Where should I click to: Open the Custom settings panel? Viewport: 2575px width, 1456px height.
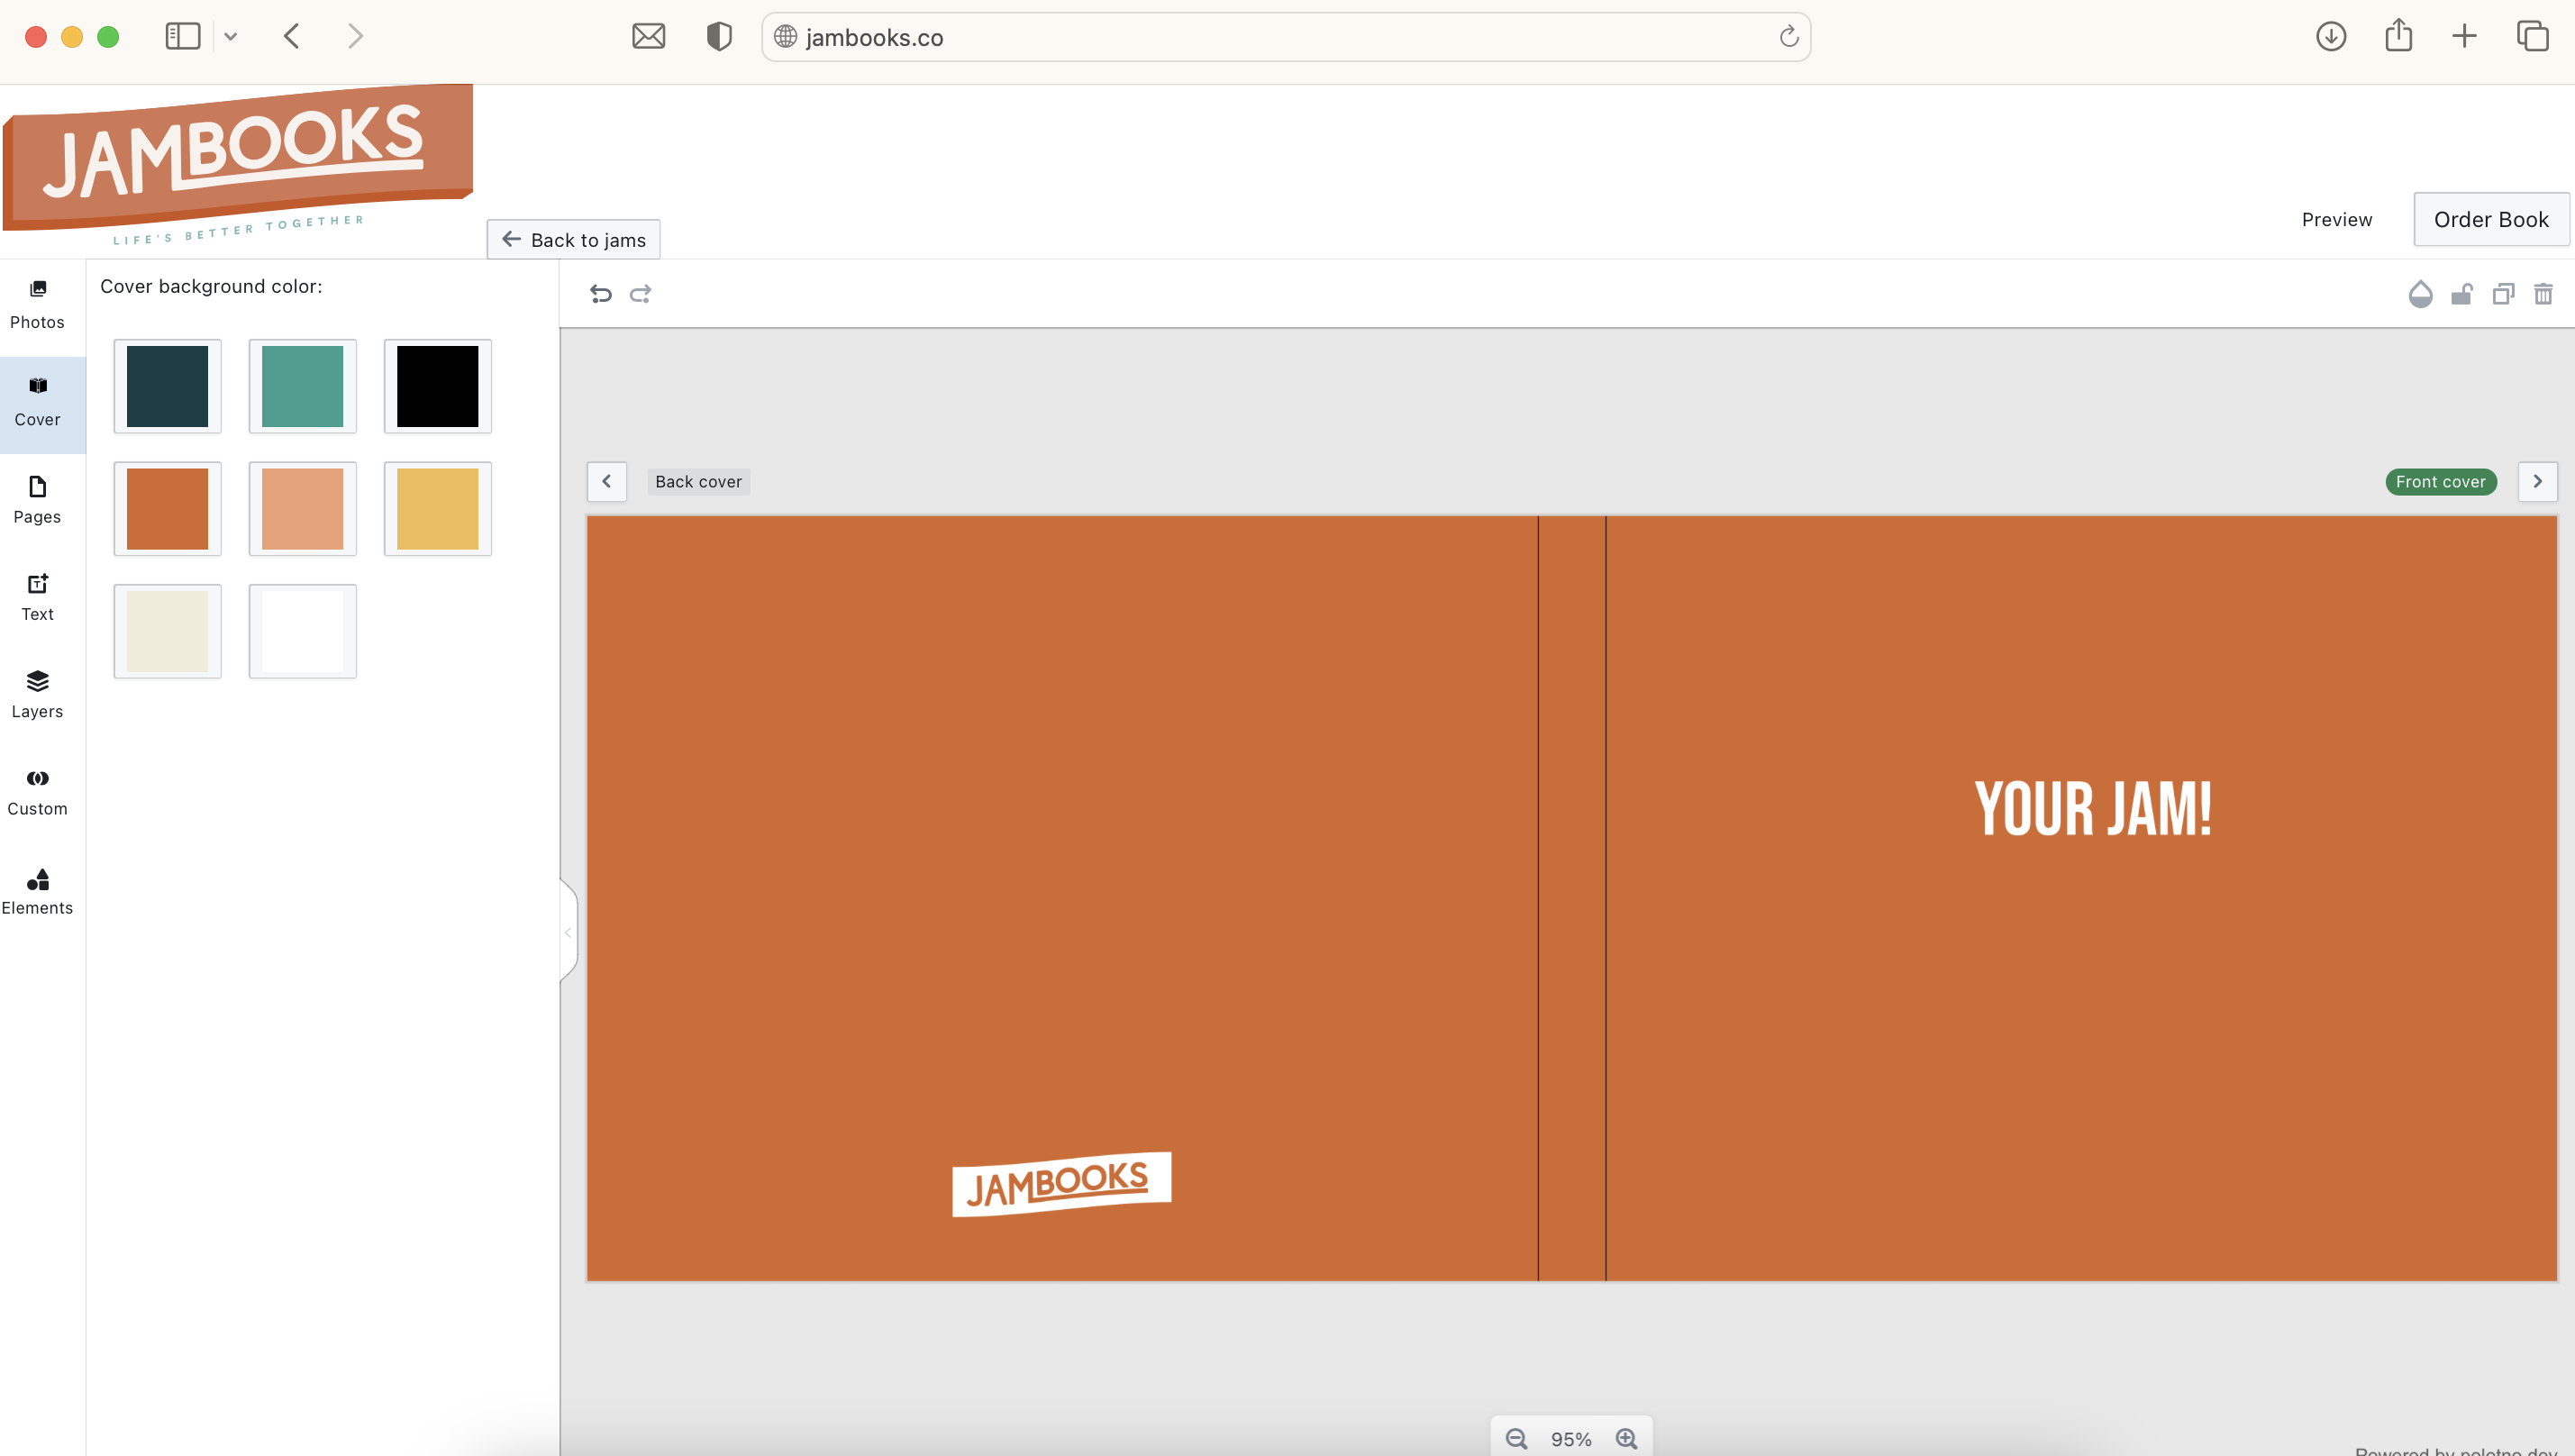pos(37,792)
